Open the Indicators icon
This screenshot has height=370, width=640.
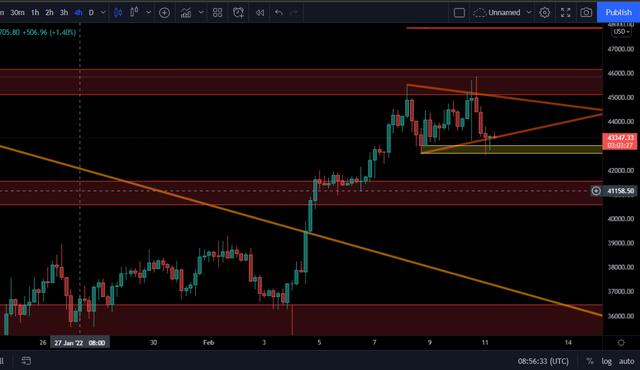coord(186,13)
